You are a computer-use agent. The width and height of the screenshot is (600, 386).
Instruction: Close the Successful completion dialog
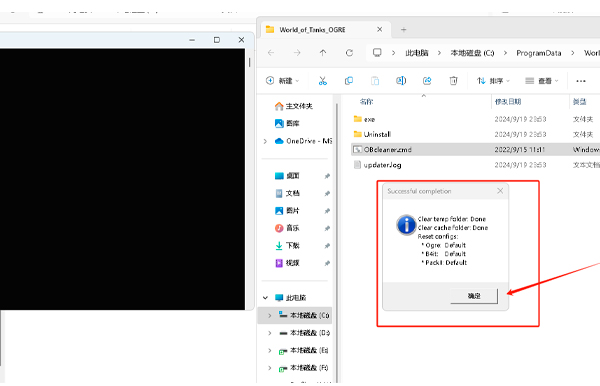[500, 191]
